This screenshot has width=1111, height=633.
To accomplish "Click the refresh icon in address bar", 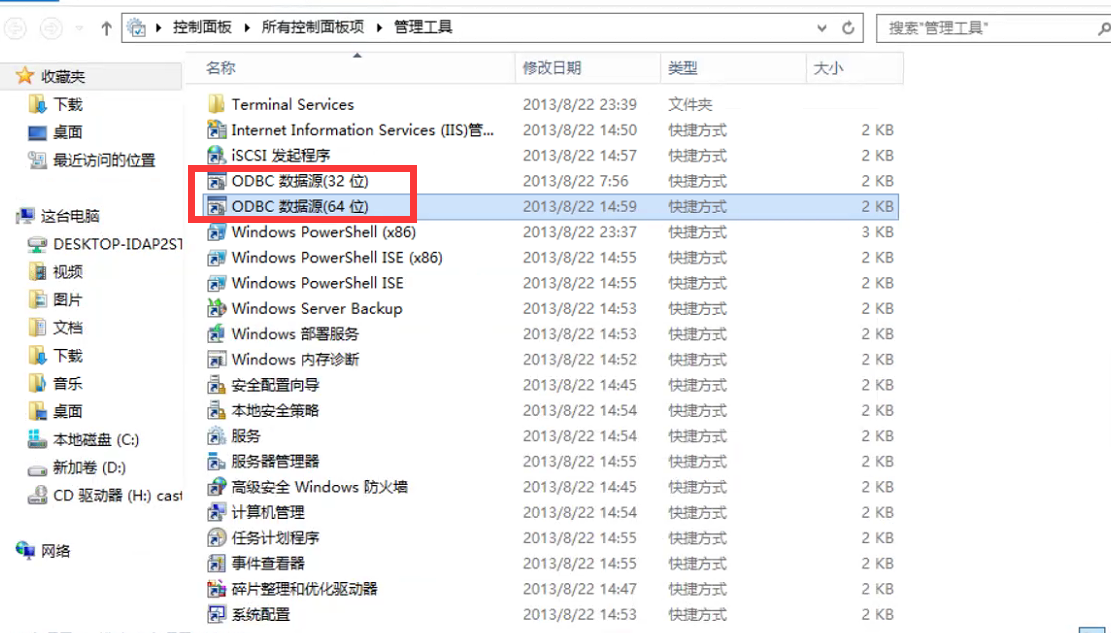I will click(x=848, y=28).
